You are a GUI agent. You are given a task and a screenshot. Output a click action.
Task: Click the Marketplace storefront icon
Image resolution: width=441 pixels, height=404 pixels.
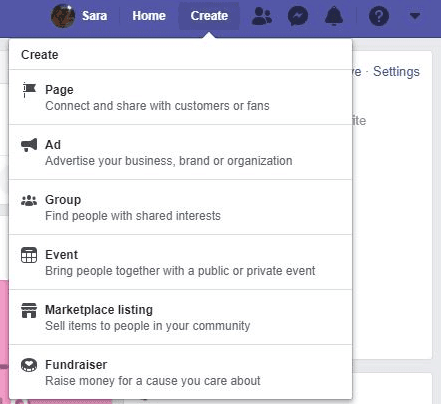coord(29,310)
